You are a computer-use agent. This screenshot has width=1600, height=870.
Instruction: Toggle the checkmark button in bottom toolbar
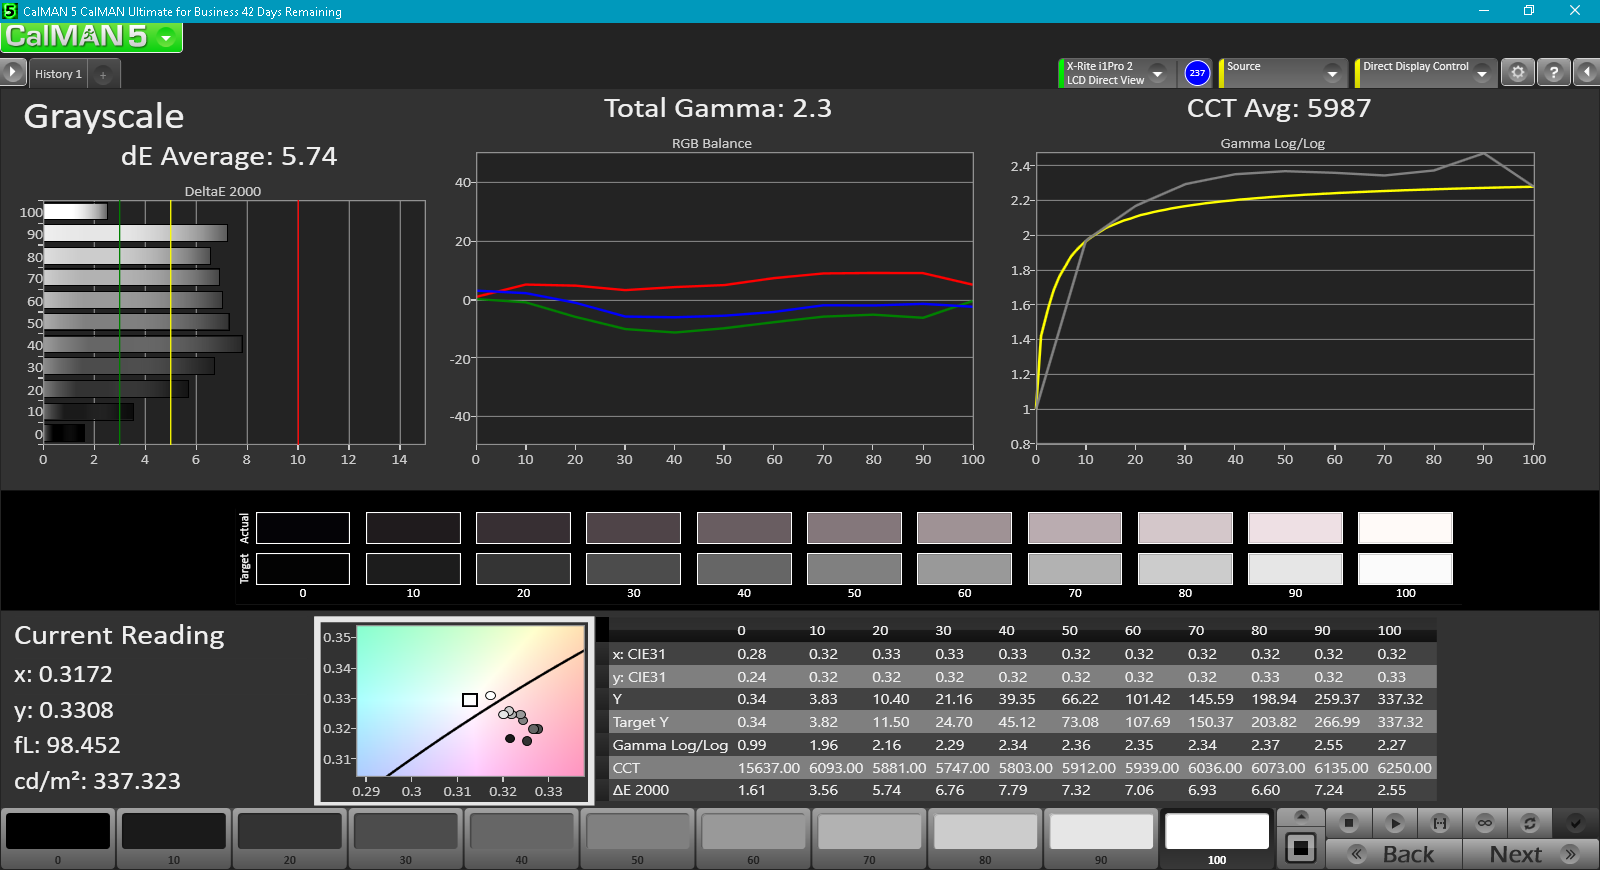[x=1576, y=823]
